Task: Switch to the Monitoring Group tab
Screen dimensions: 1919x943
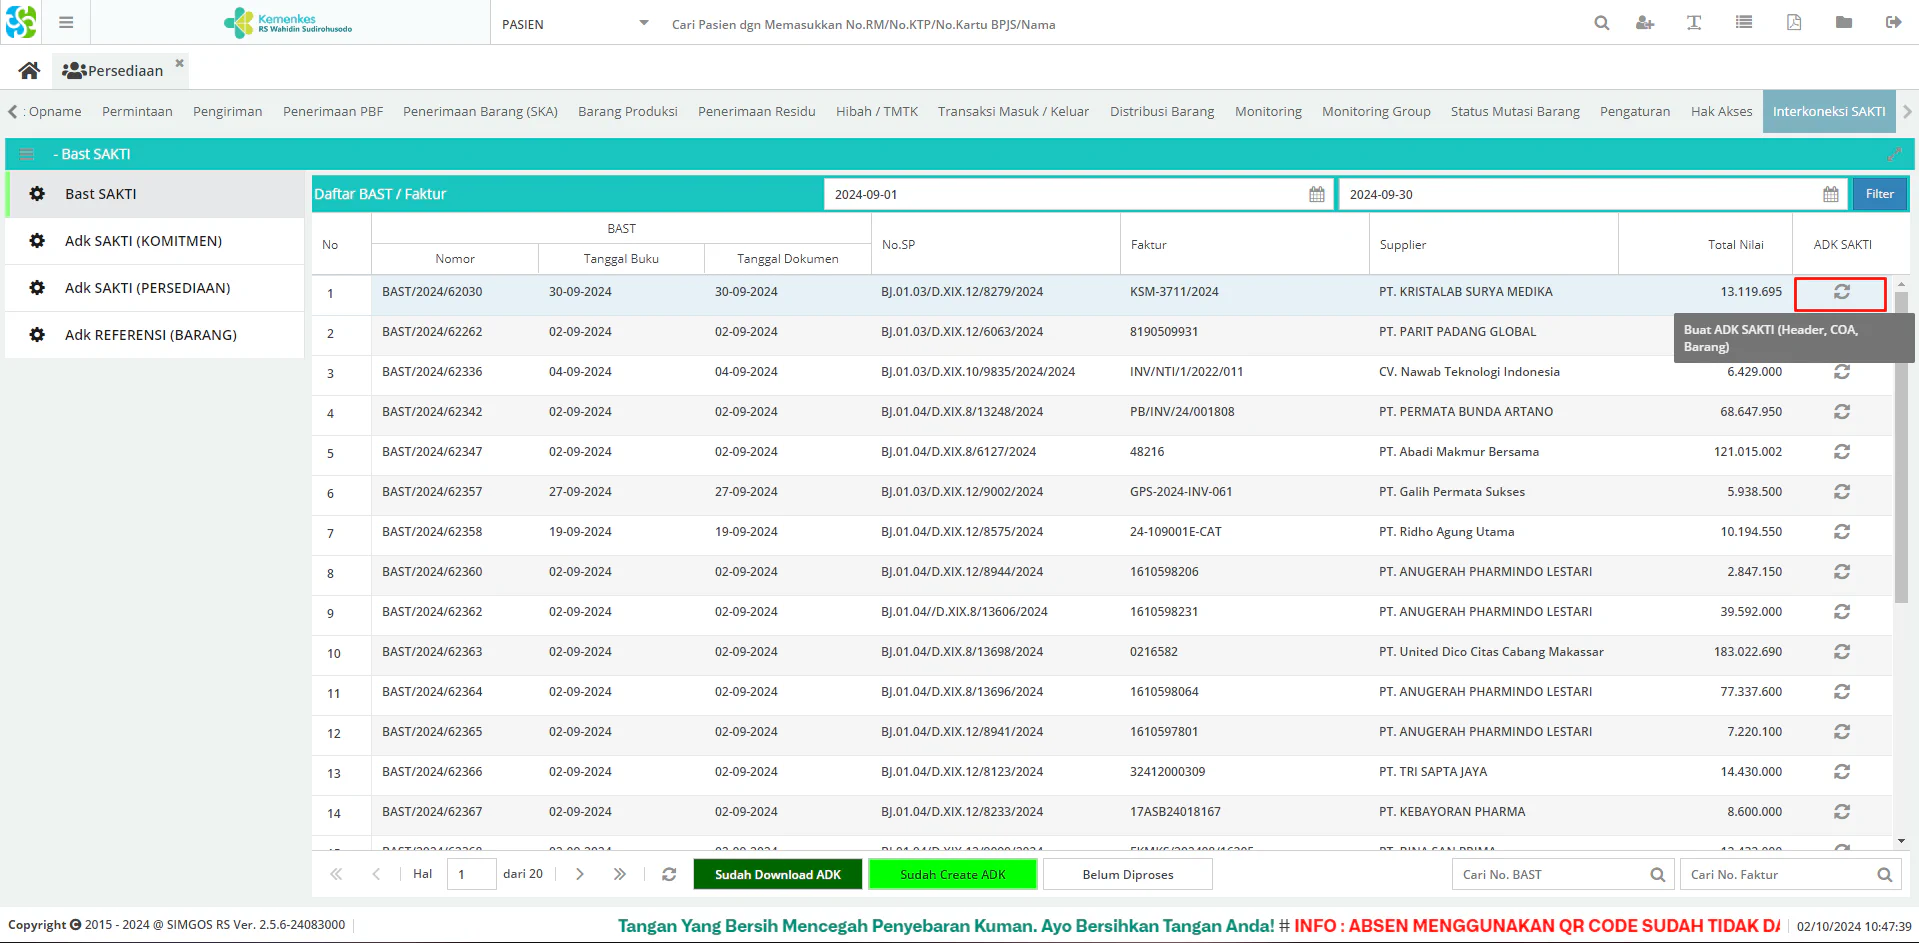Action: coord(1376,111)
